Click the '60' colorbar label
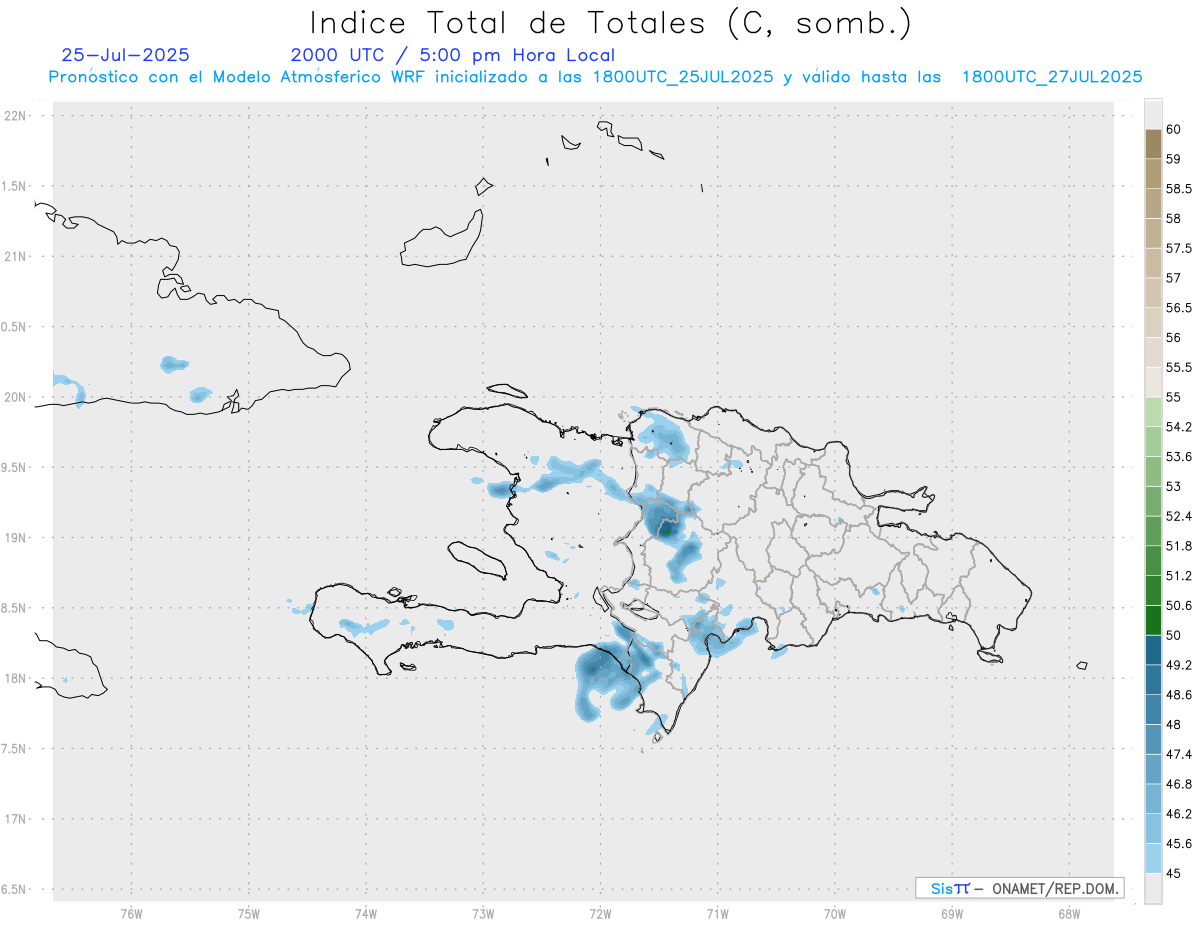 coord(1174,129)
